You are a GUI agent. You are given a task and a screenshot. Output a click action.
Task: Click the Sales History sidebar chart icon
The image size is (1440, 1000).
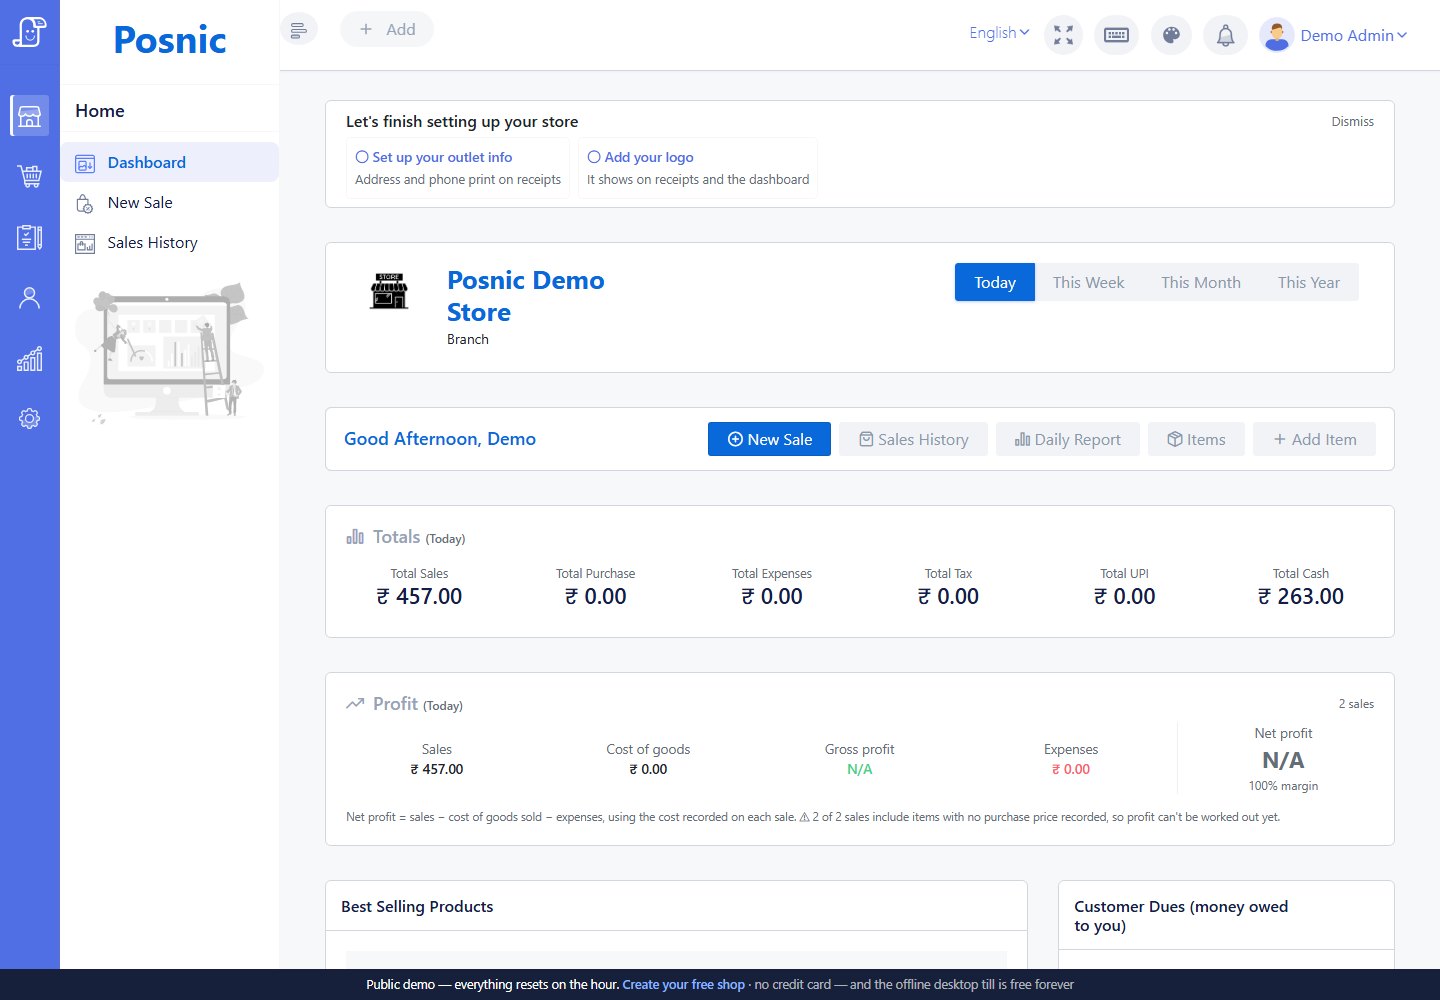point(85,243)
